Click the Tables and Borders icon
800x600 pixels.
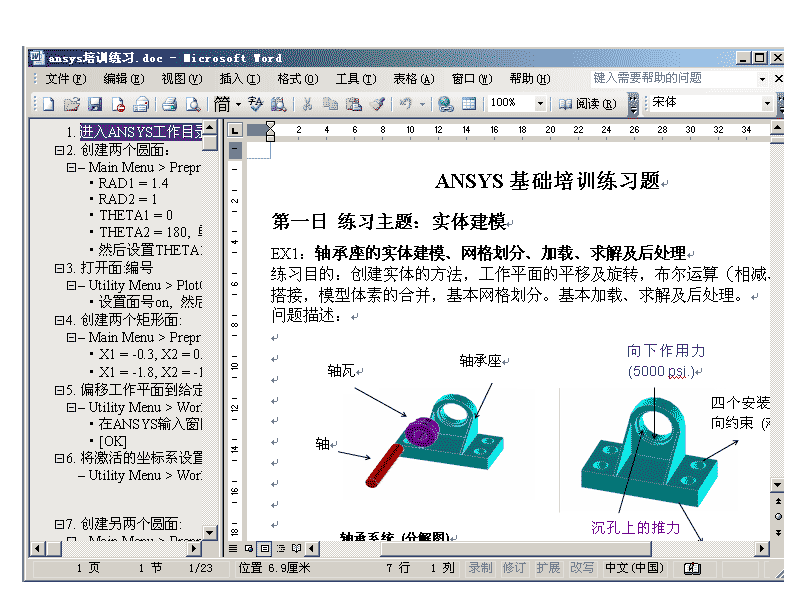click(469, 104)
